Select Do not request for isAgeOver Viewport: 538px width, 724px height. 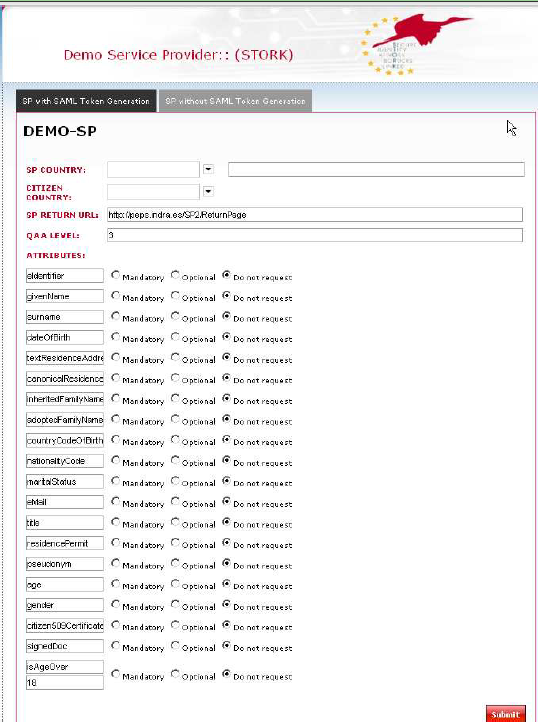(226, 674)
